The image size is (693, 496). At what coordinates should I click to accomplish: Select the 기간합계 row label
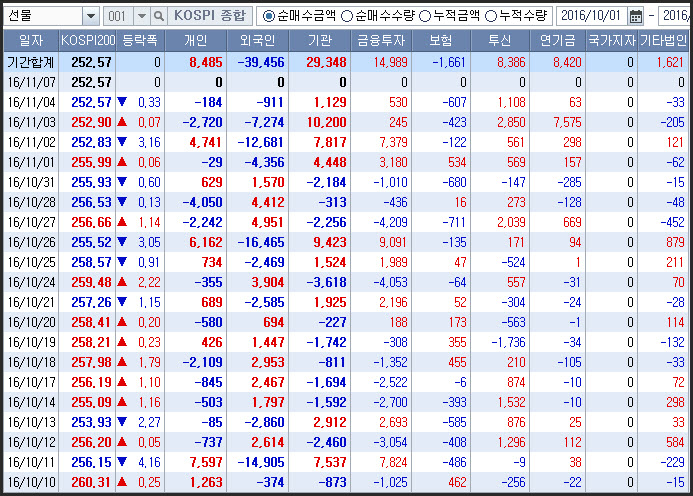(x=31, y=62)
